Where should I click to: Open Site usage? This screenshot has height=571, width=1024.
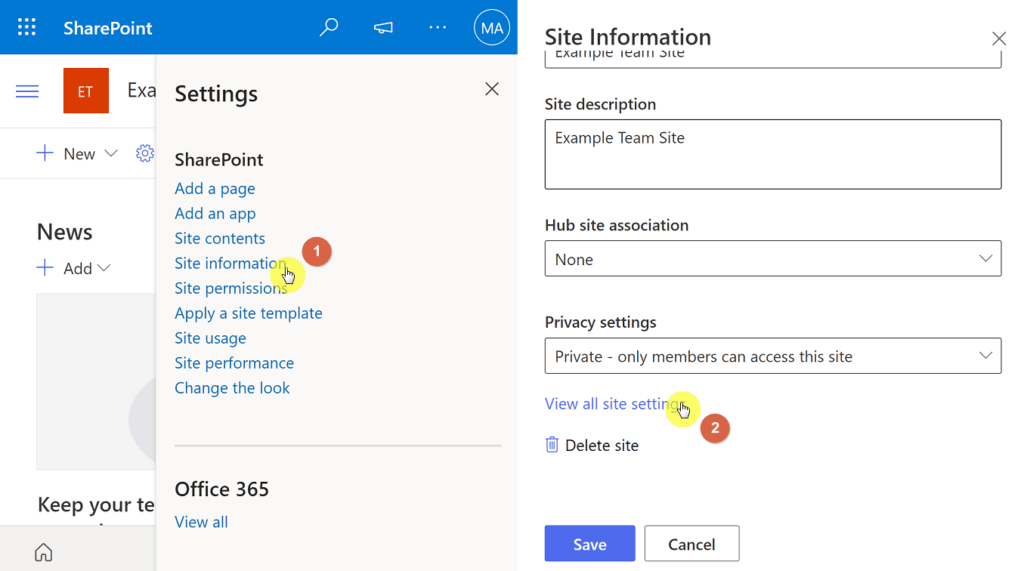(x=210, y=338)
